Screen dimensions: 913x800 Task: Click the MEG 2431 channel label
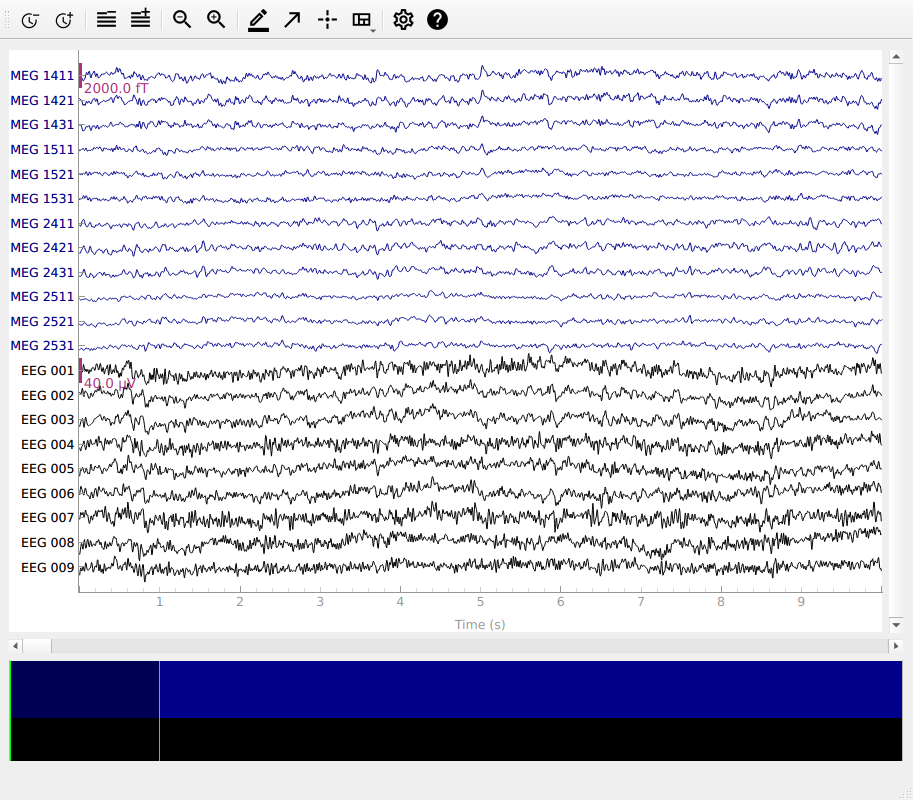(42, 273)
